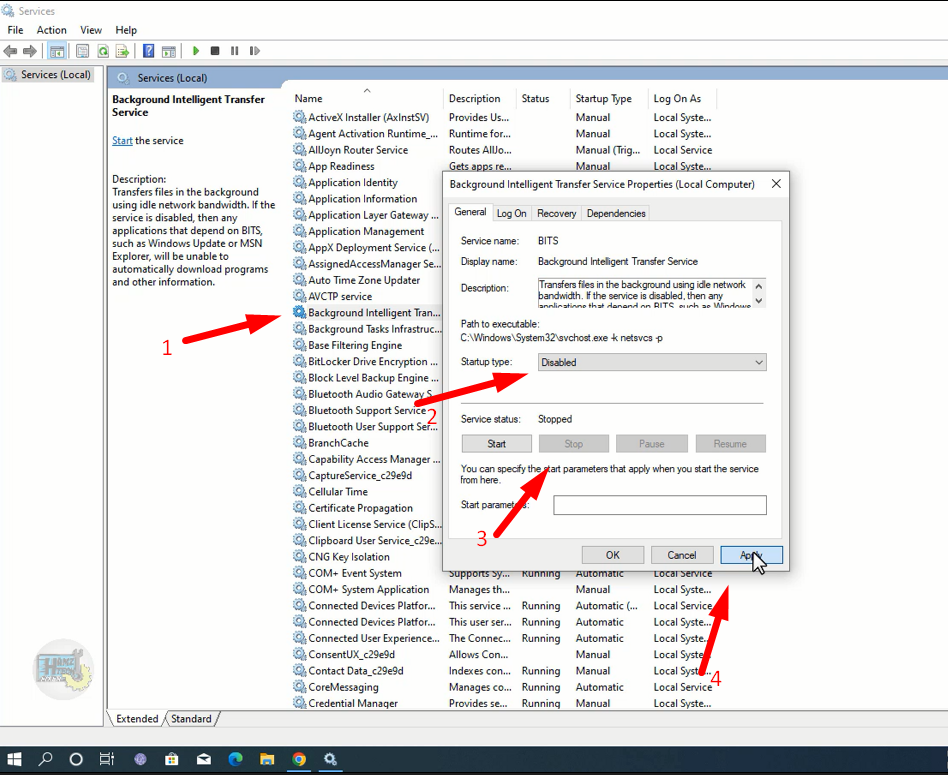
Task: Select Certificate Propagation service
Action: point(360,508)
